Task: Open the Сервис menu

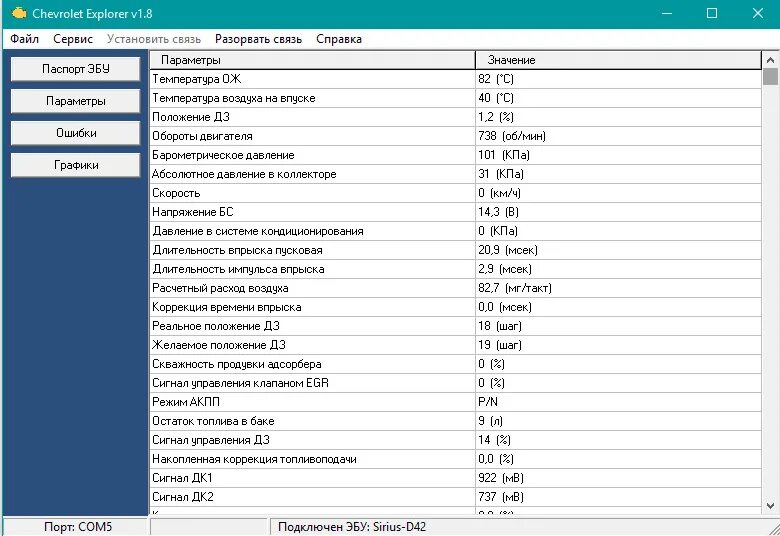Action: [73, 39]
